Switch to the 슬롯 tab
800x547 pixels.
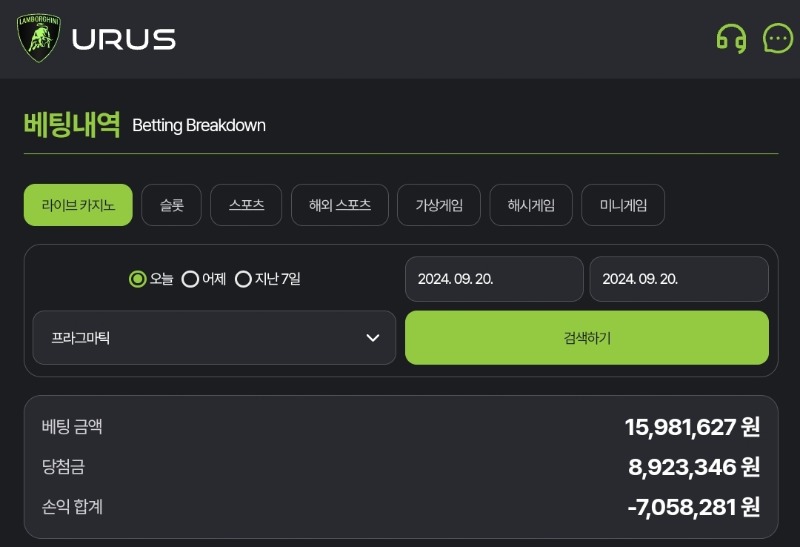[171, 205]
